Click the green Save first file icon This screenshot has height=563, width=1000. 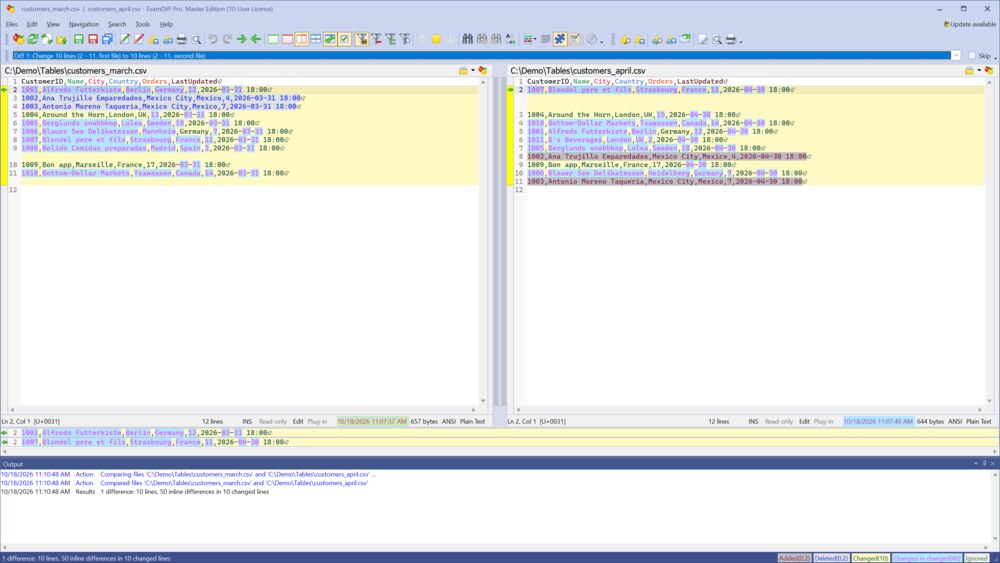(78, 40)
